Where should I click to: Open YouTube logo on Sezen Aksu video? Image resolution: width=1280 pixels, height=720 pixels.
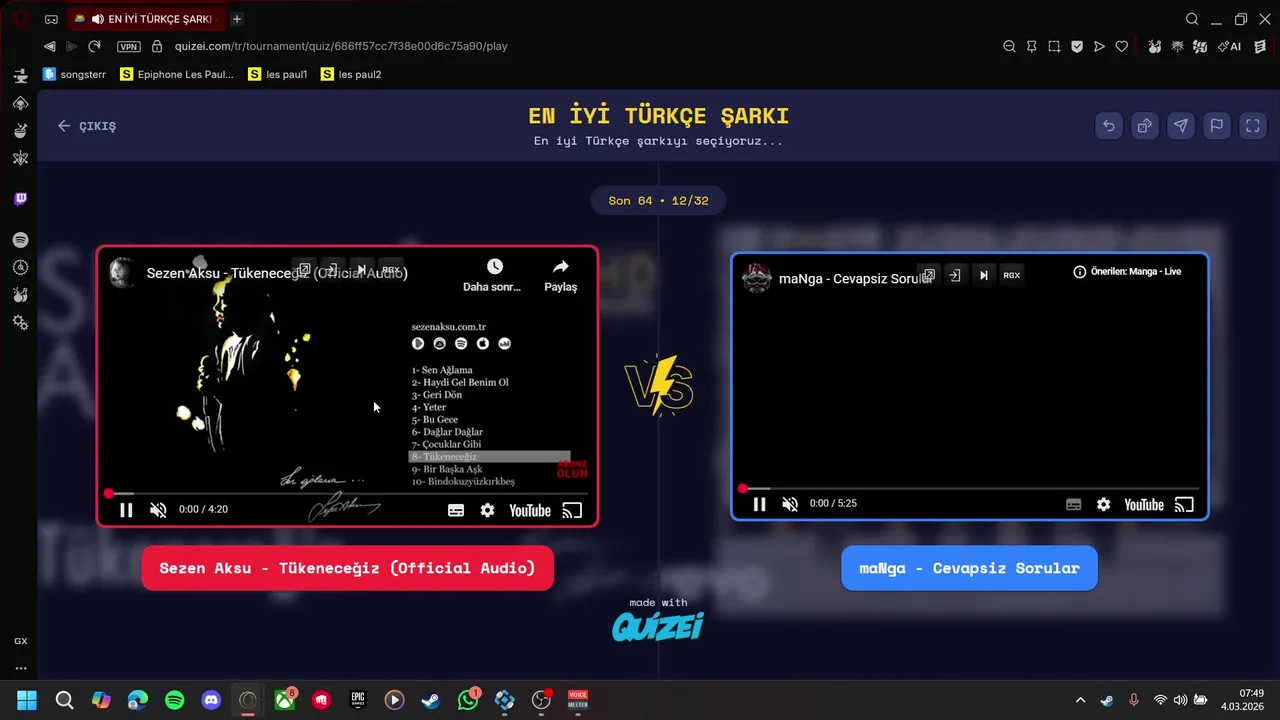coord(530,510)
